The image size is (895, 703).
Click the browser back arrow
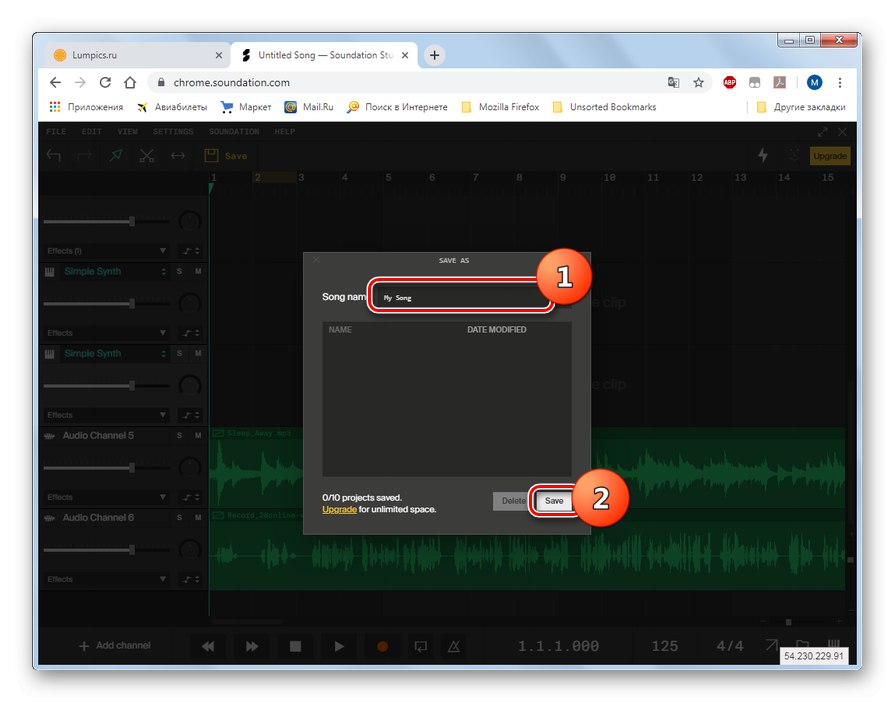tap(55, 83)
